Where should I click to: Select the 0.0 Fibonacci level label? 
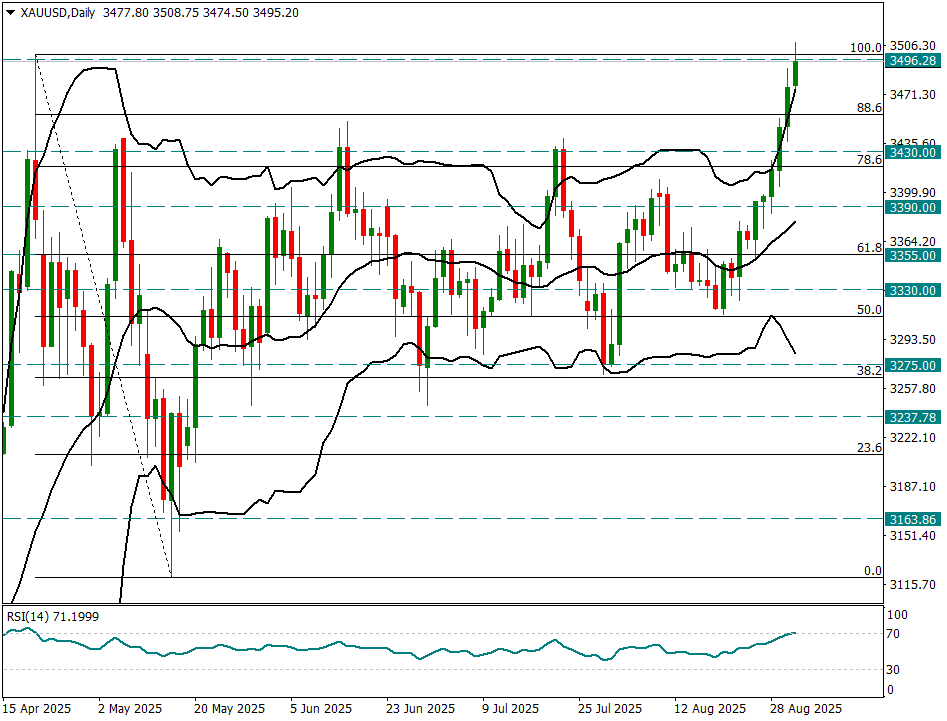click(x=873, y=571)
